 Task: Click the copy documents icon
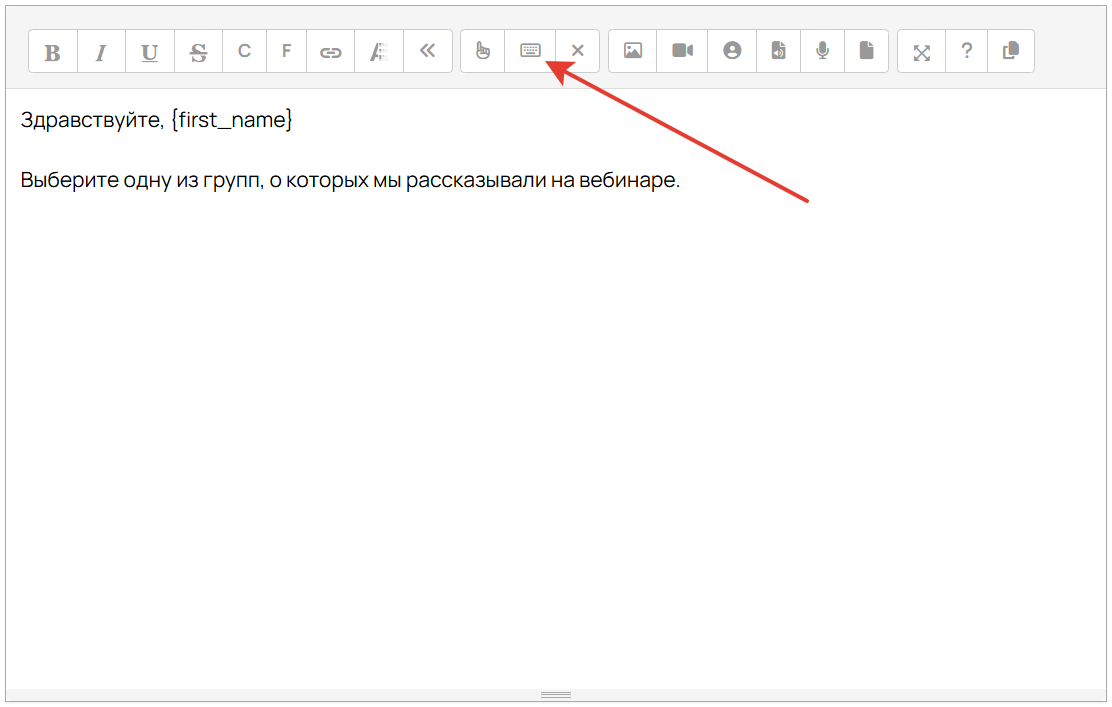click(1011, 51)
